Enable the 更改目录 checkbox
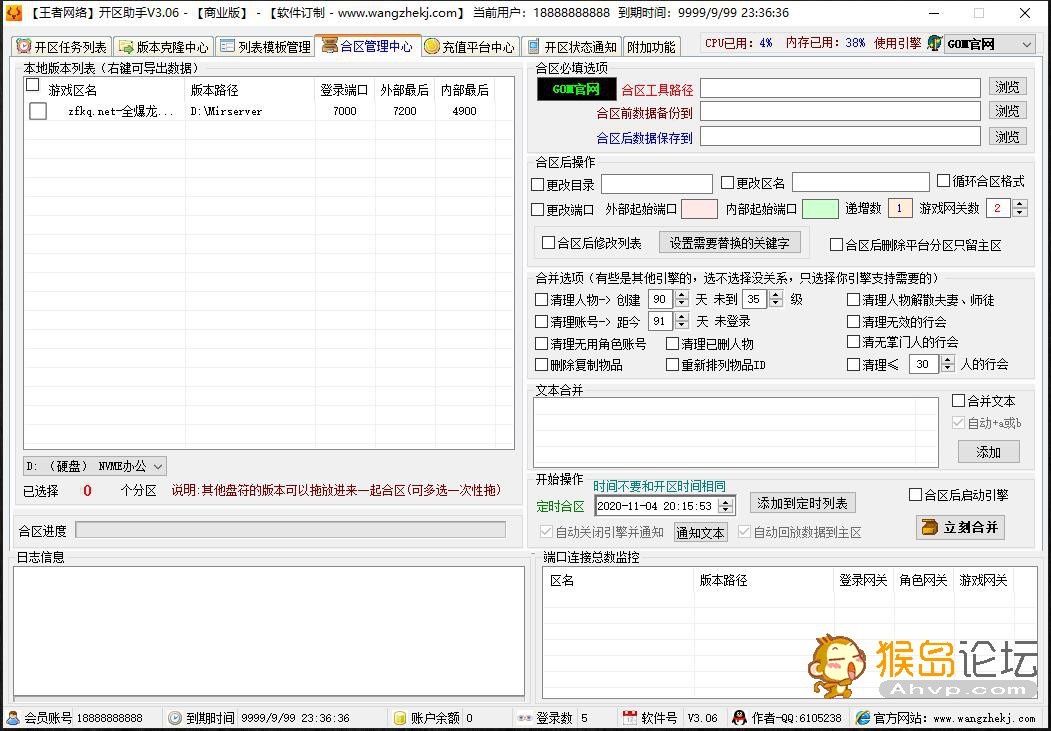 pyautogui.click(x=538, y=184)
